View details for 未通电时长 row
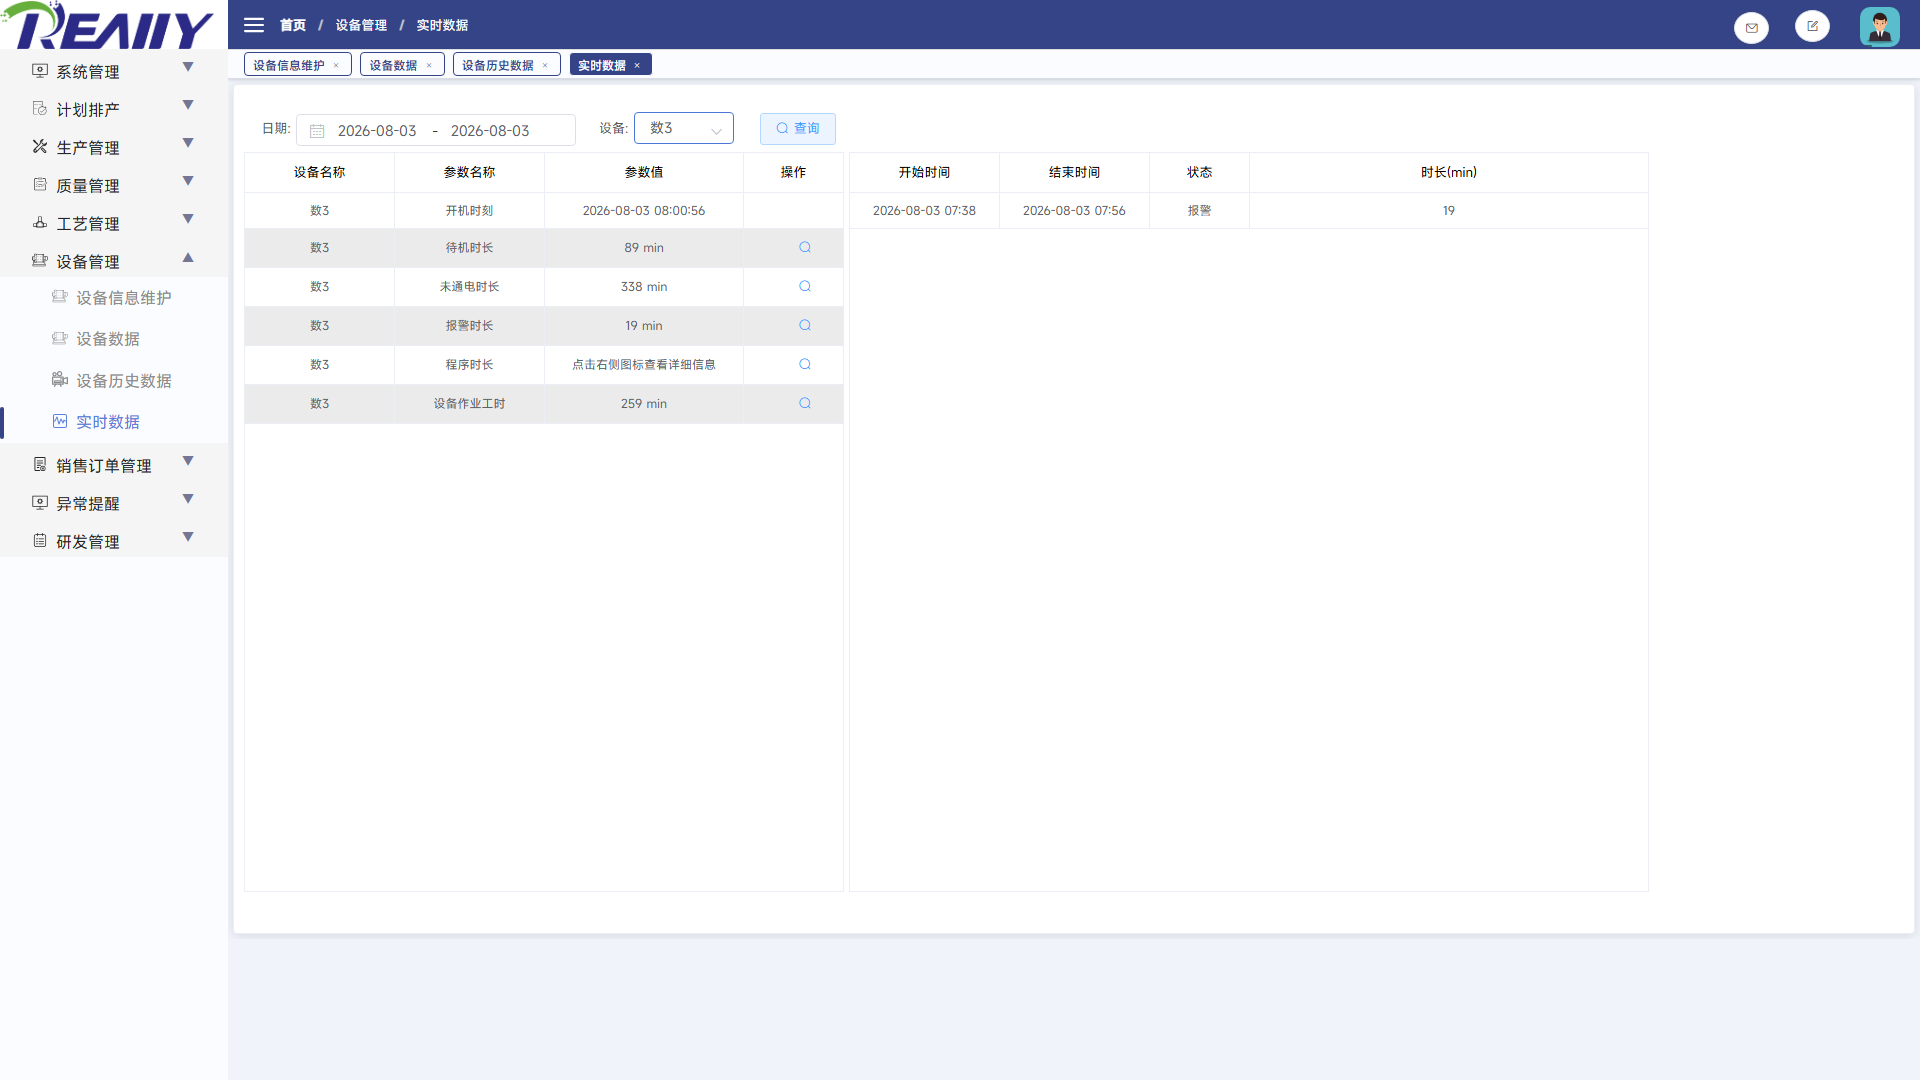This screenshot has height=1080, width=1920. pos(805,286)
